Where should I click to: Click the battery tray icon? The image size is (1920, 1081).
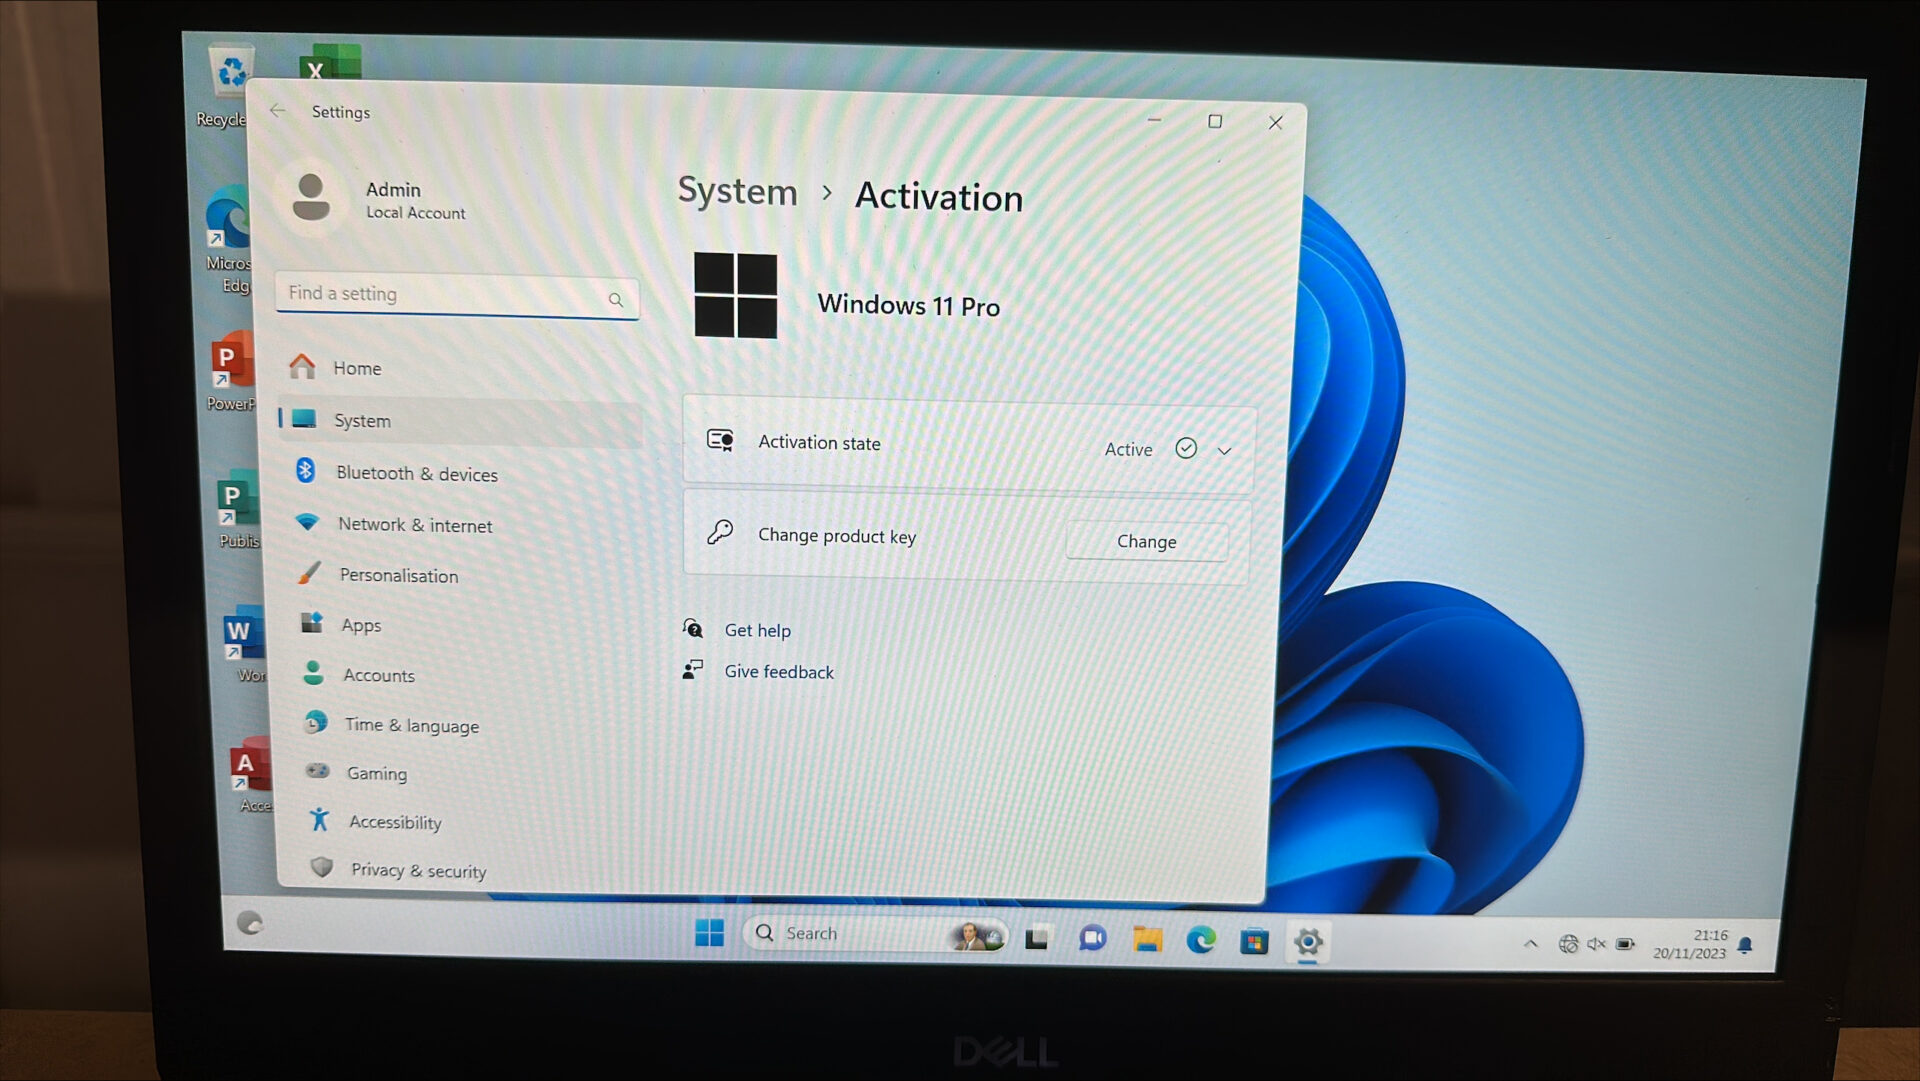(1625, 944)
